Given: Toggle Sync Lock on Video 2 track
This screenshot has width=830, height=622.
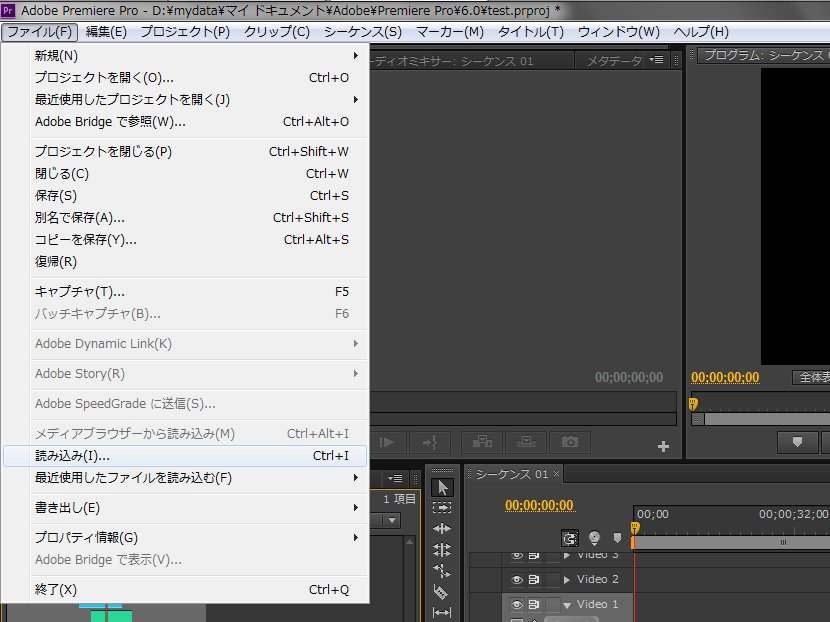Looking at the screenshot, I should tap(534, 580).
